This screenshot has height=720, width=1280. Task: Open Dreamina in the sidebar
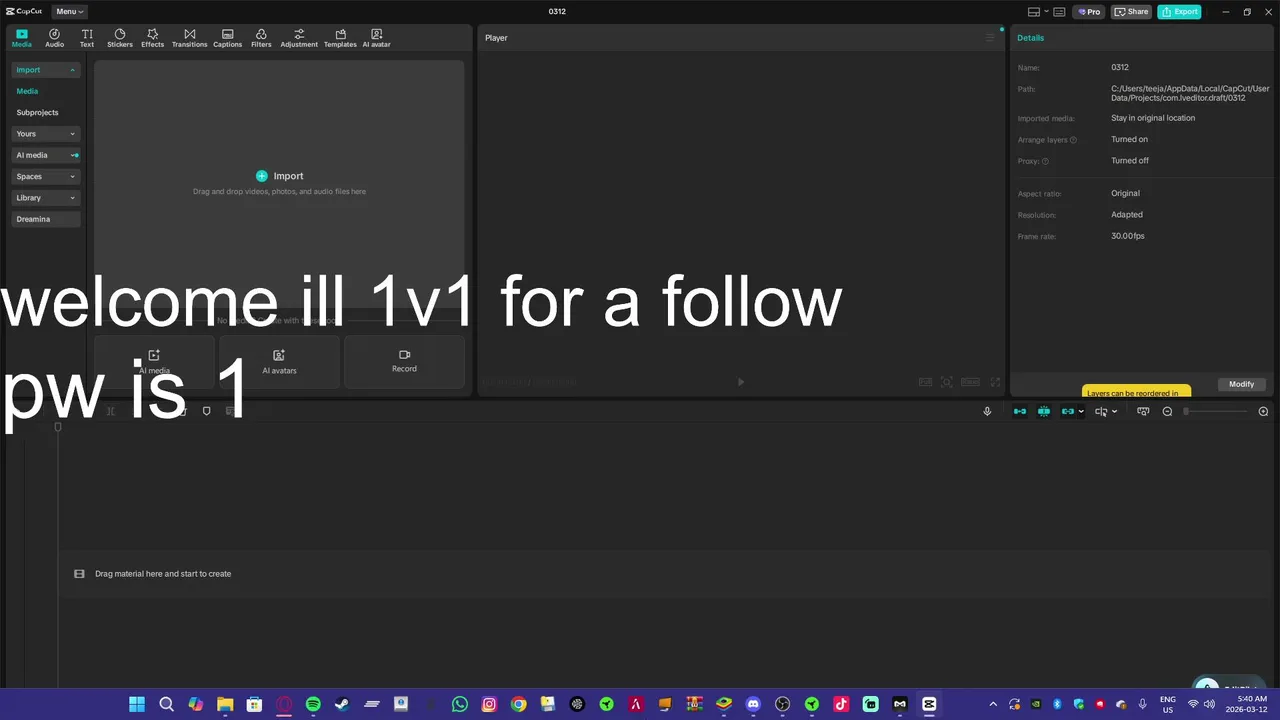click(x=46, y=219)
